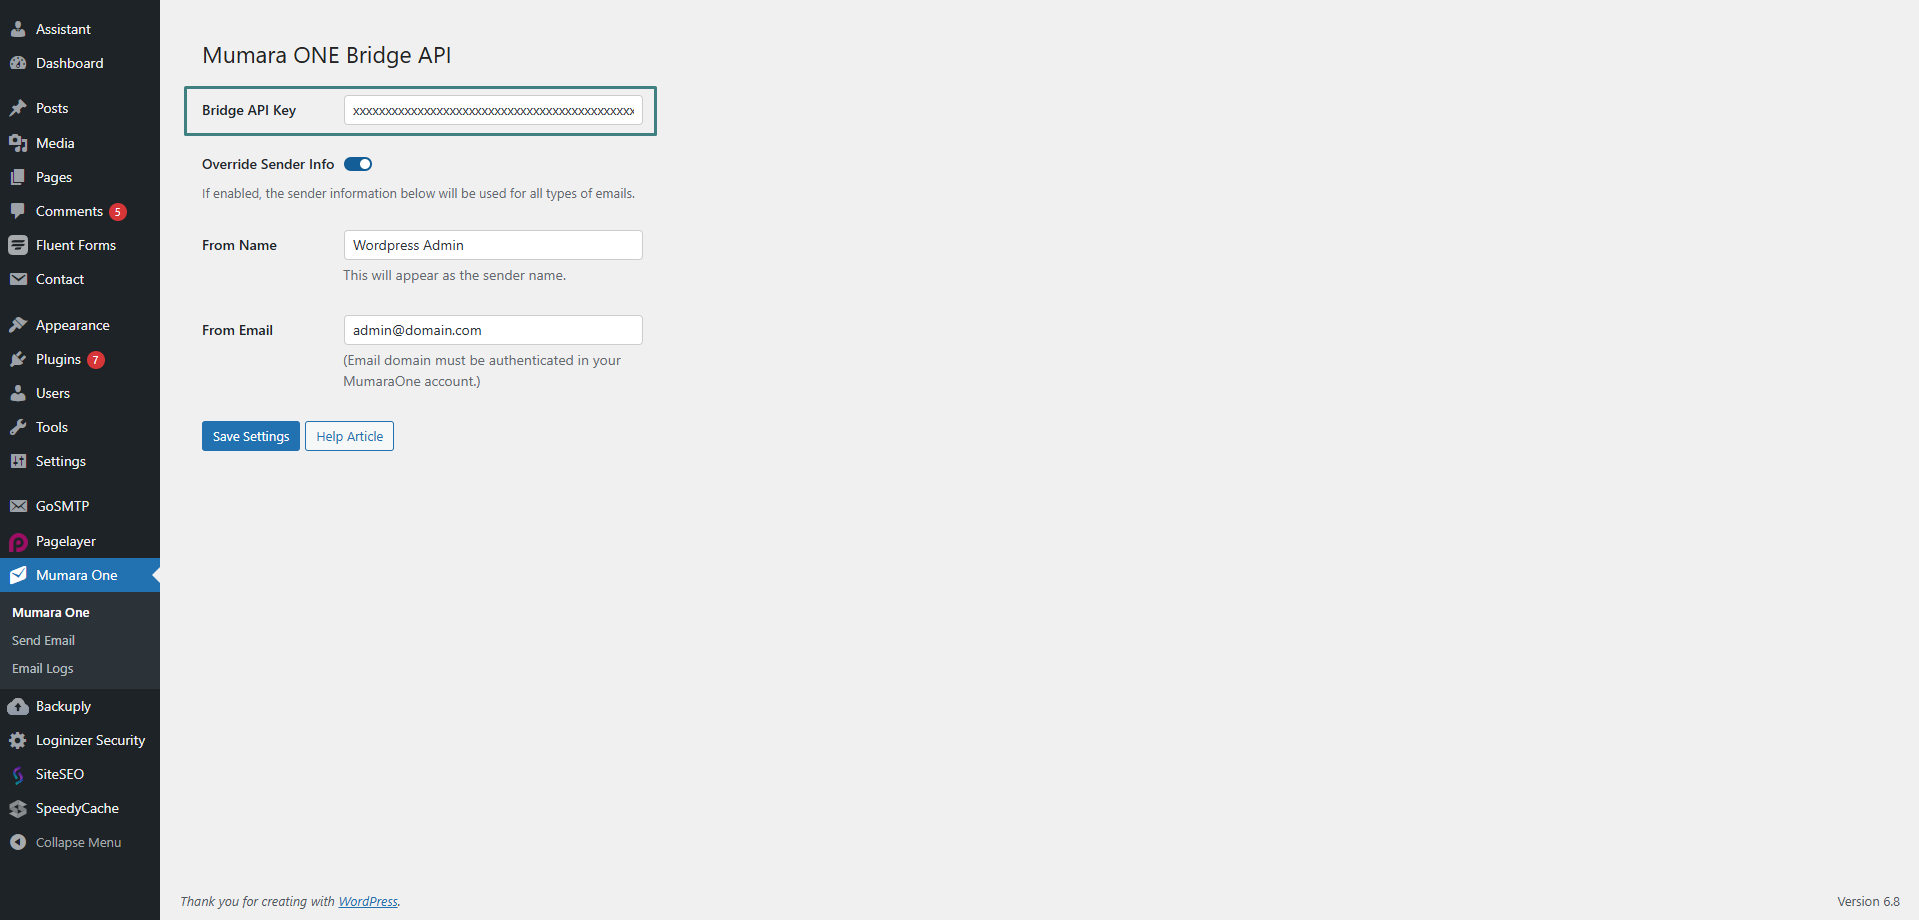
Task: Click the Comments pending count badge
Action: [118, 212]
